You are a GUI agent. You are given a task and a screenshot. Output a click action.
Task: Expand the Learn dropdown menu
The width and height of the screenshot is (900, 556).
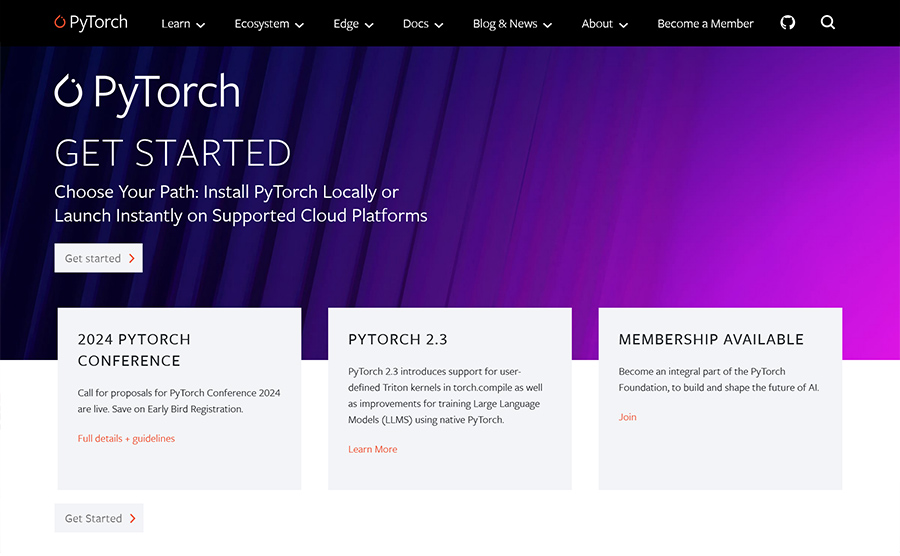coord(183,24)
